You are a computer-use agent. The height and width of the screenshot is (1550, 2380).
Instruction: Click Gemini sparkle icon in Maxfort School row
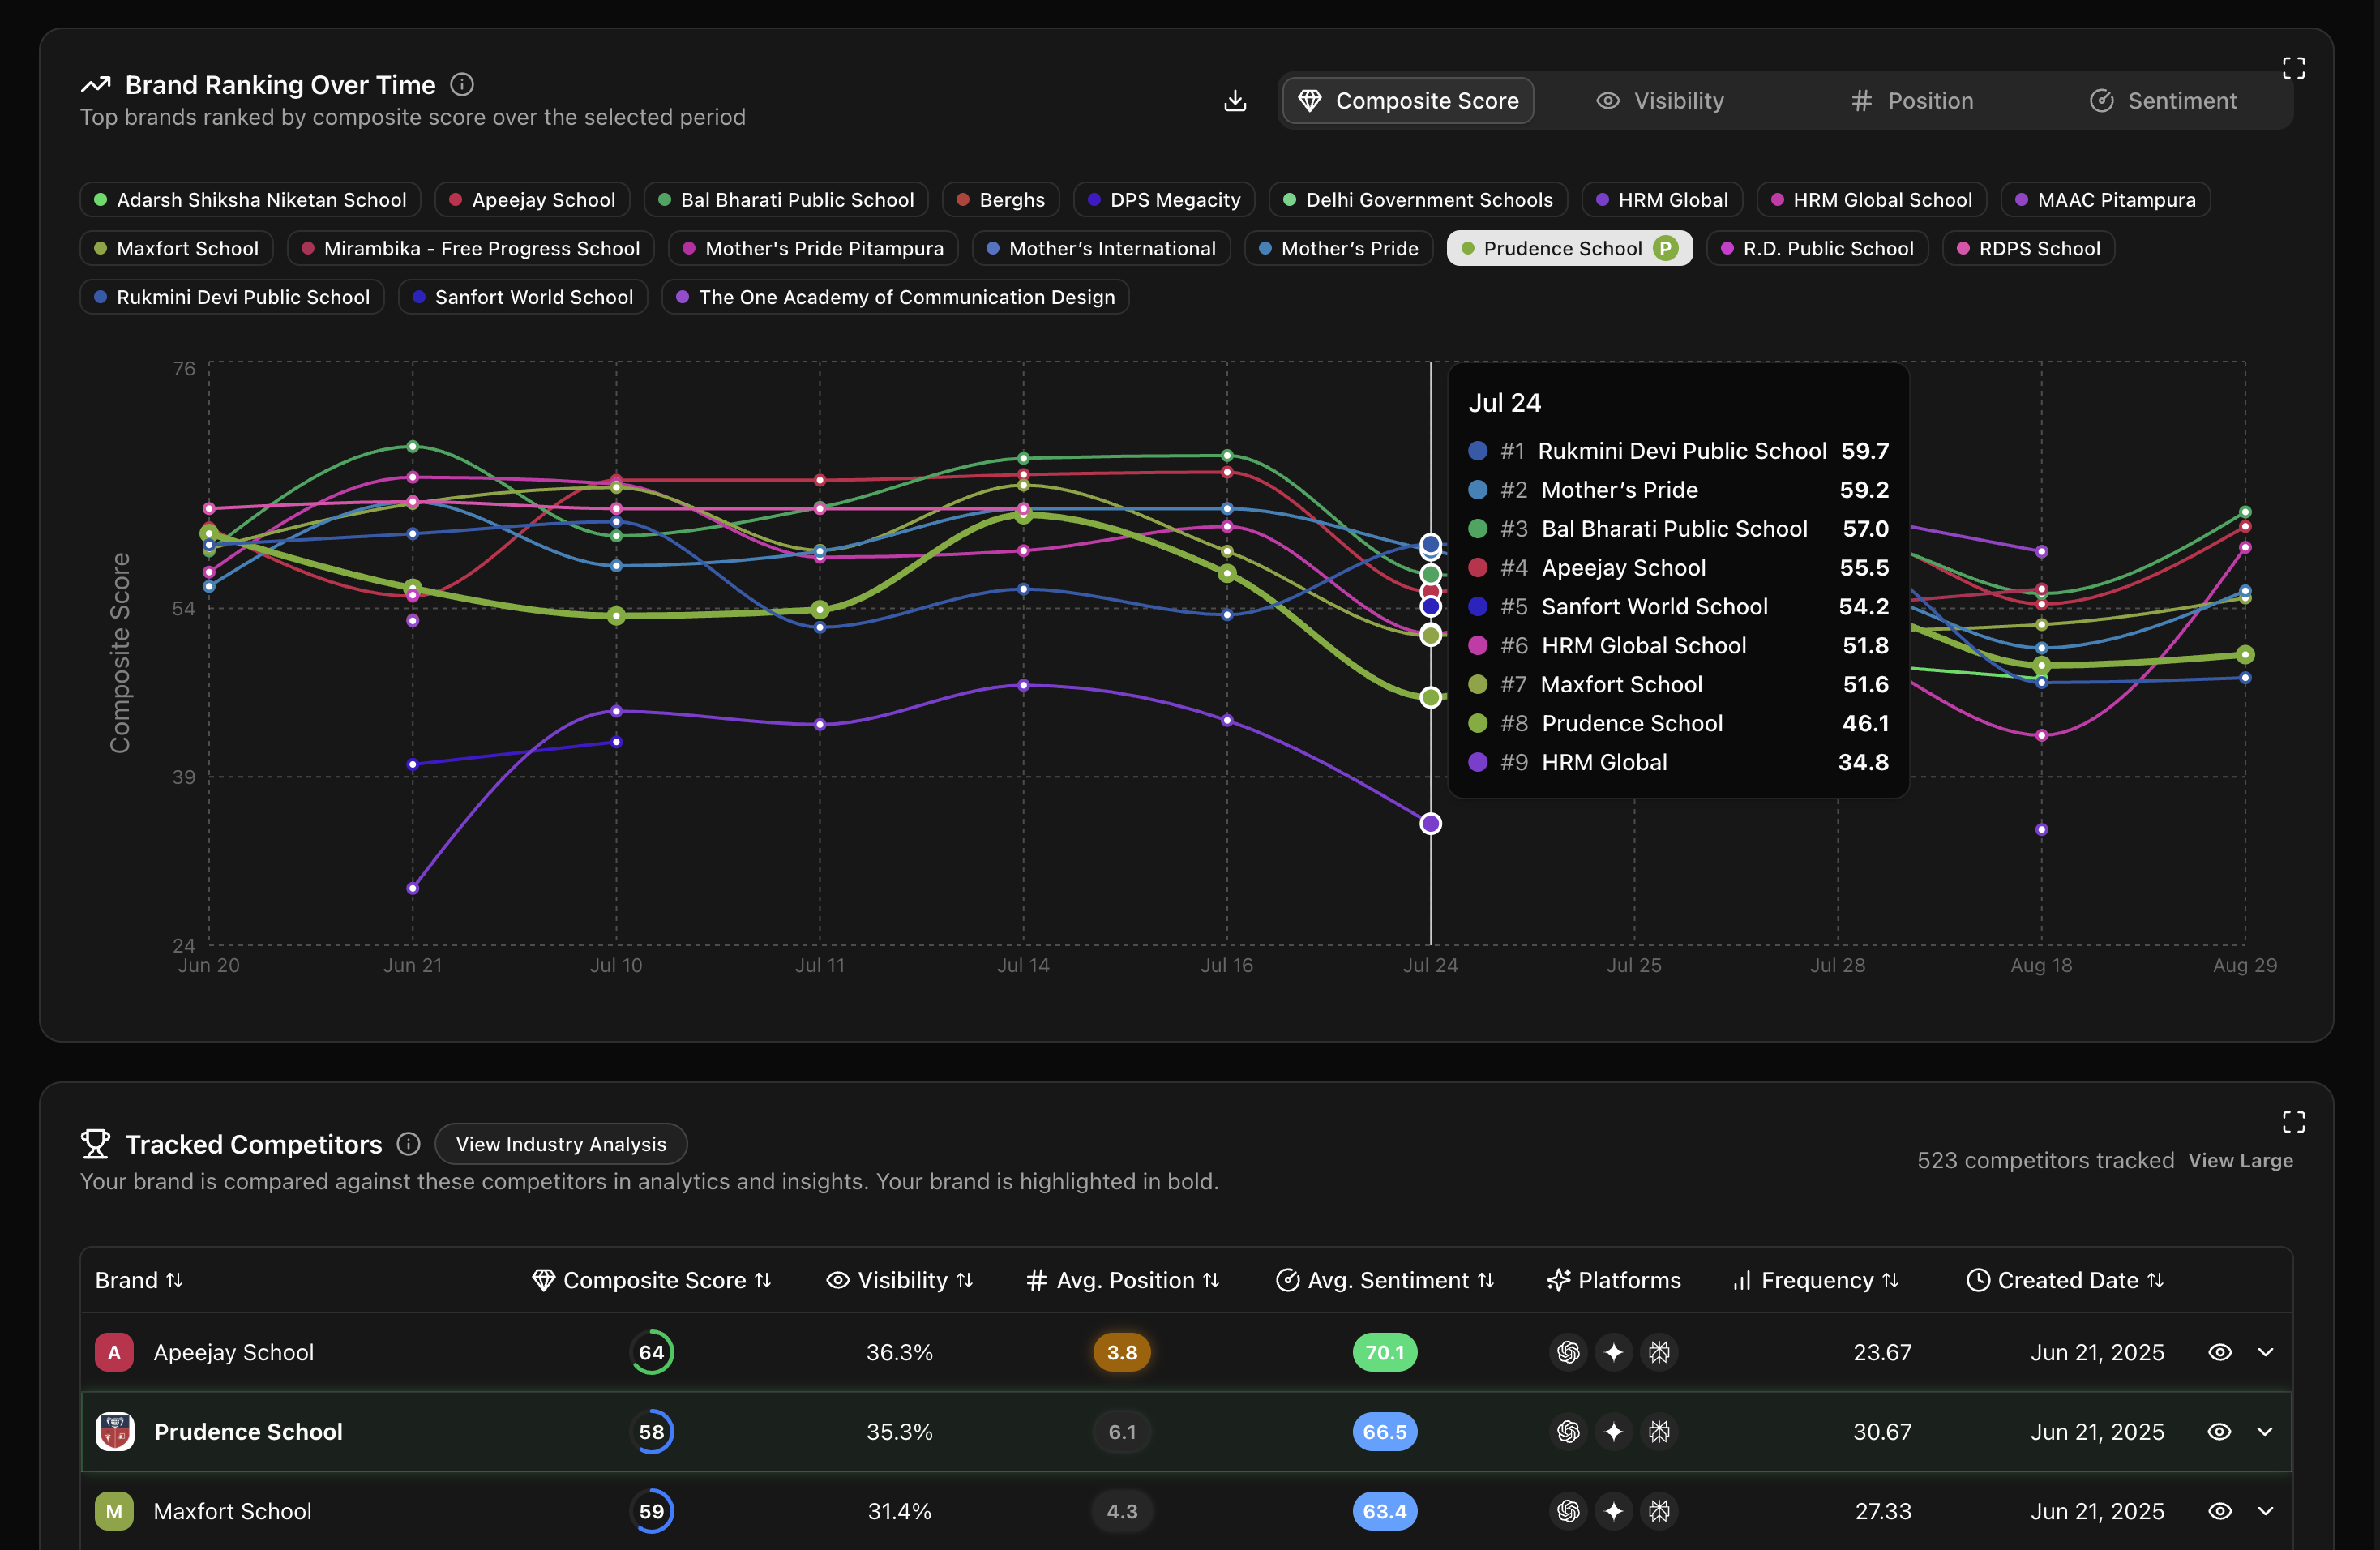pos(1613,1511)
